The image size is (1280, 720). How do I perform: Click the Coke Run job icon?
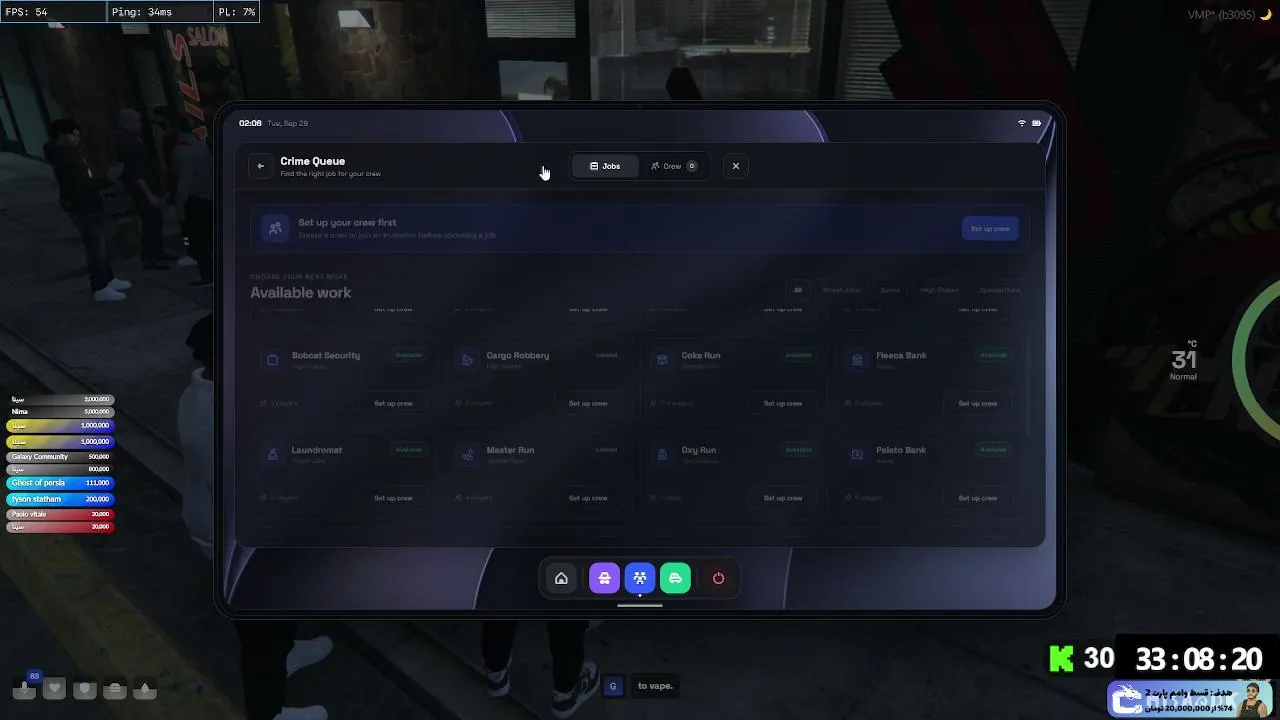pyautogui.click(x=662, y=359)
